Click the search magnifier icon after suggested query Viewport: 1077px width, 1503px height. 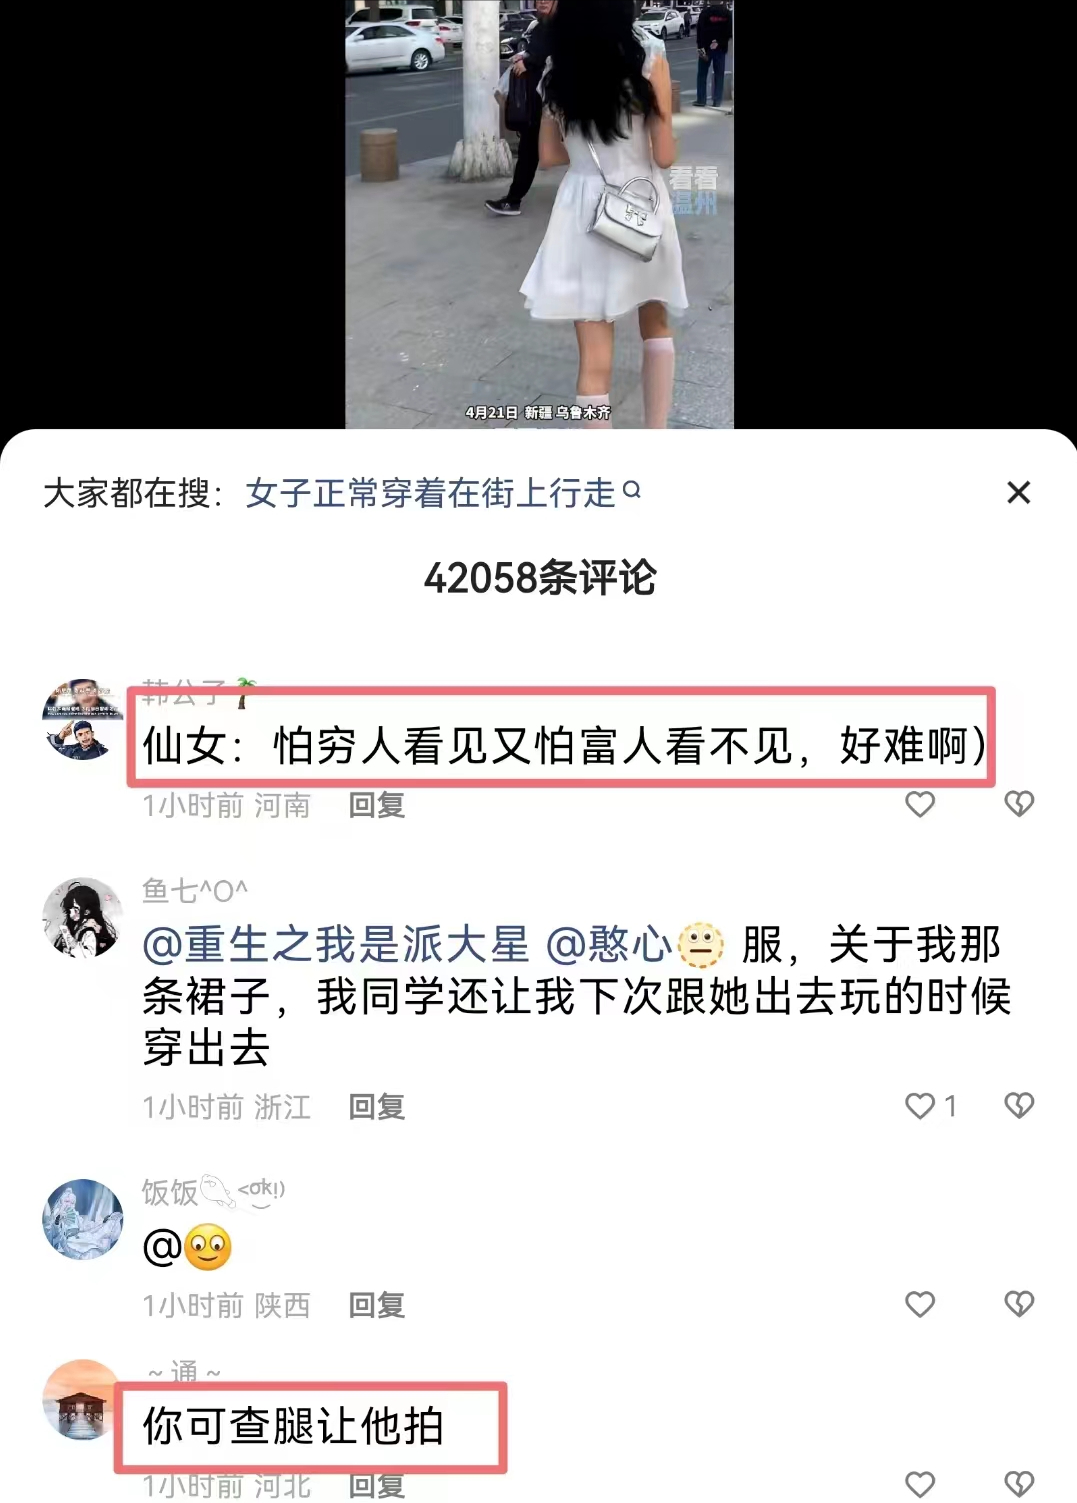coord(631,490)
